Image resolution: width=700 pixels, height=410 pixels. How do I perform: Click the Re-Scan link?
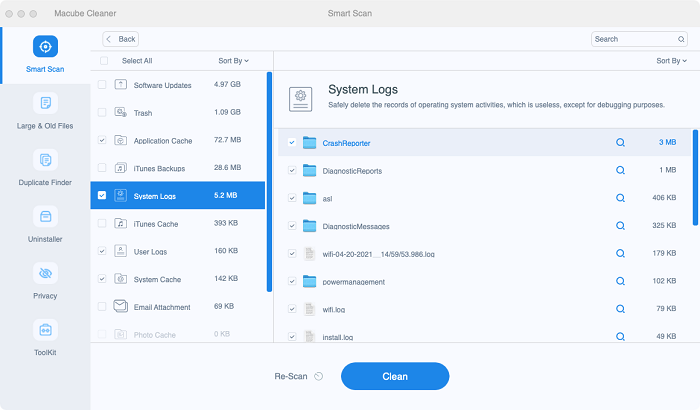pyautogui.click(x=291, y=377)
